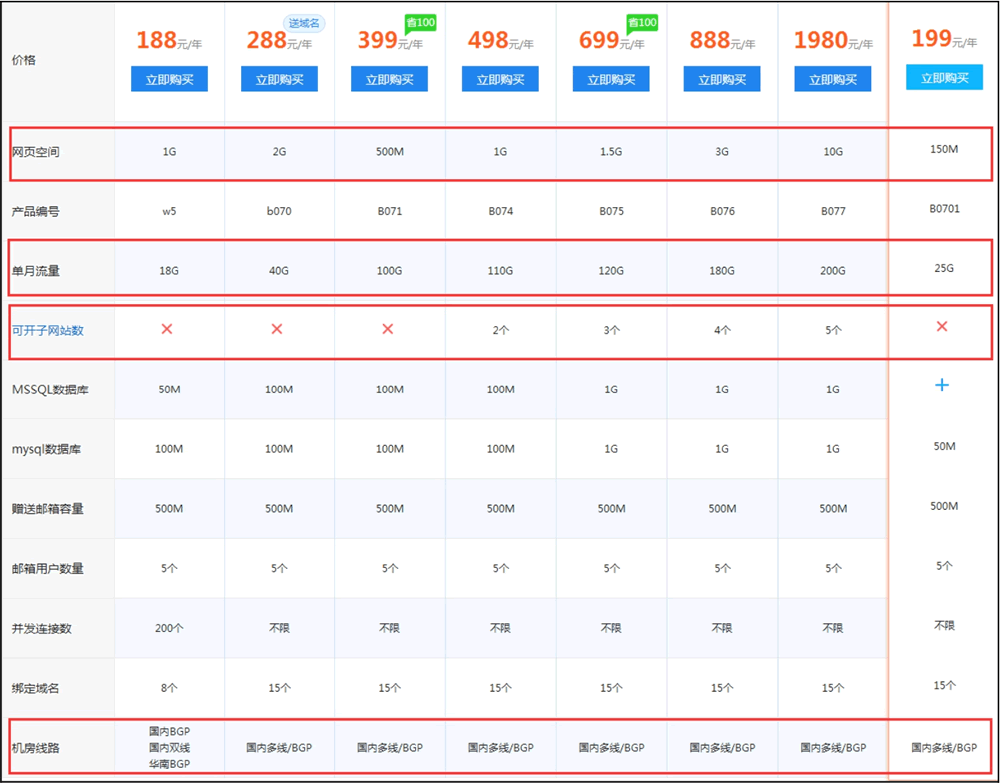Click the green 省100 badge on 699元
This screenshot has height=783, width=1000.
click(x=642, y=23)
